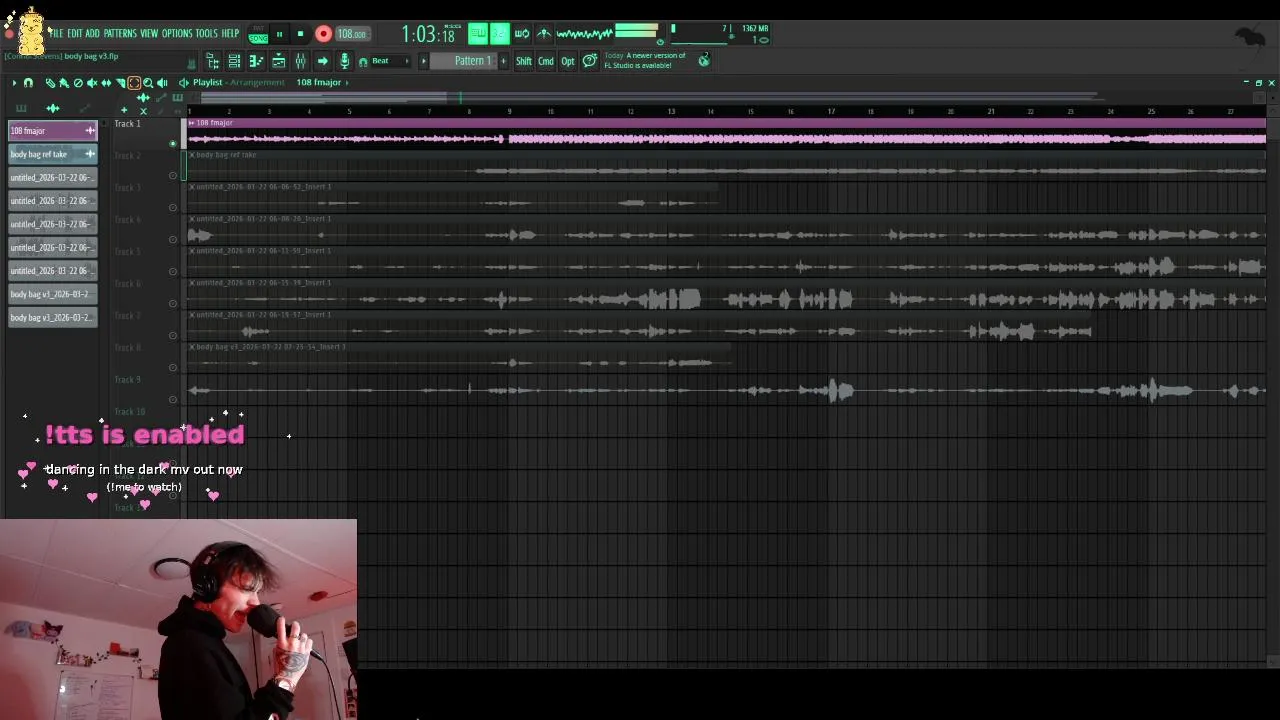Toggle the loop recording button
The width and height of the screenshot is (1280, 720).
(522, 34)
